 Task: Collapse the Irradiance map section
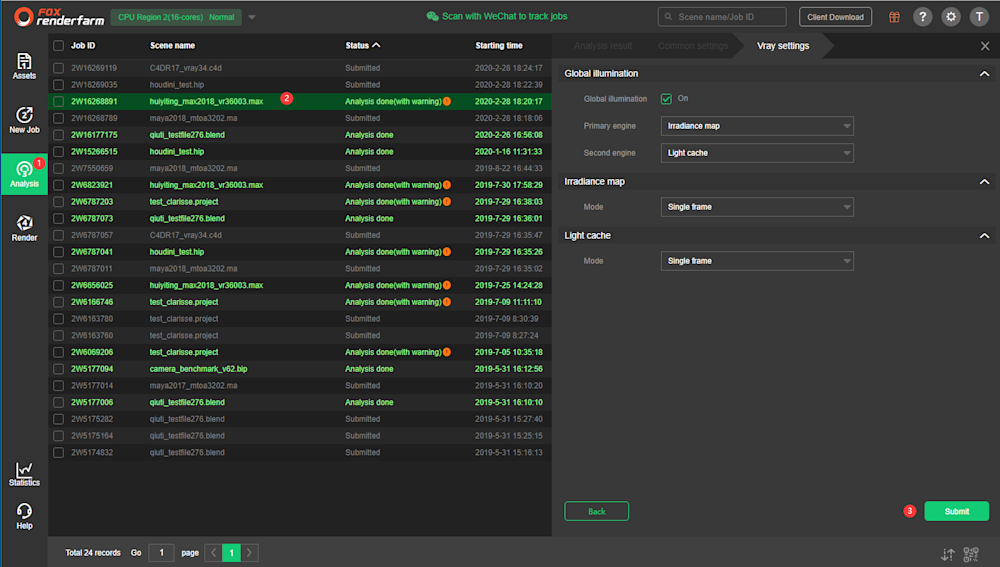click(984, 182)
